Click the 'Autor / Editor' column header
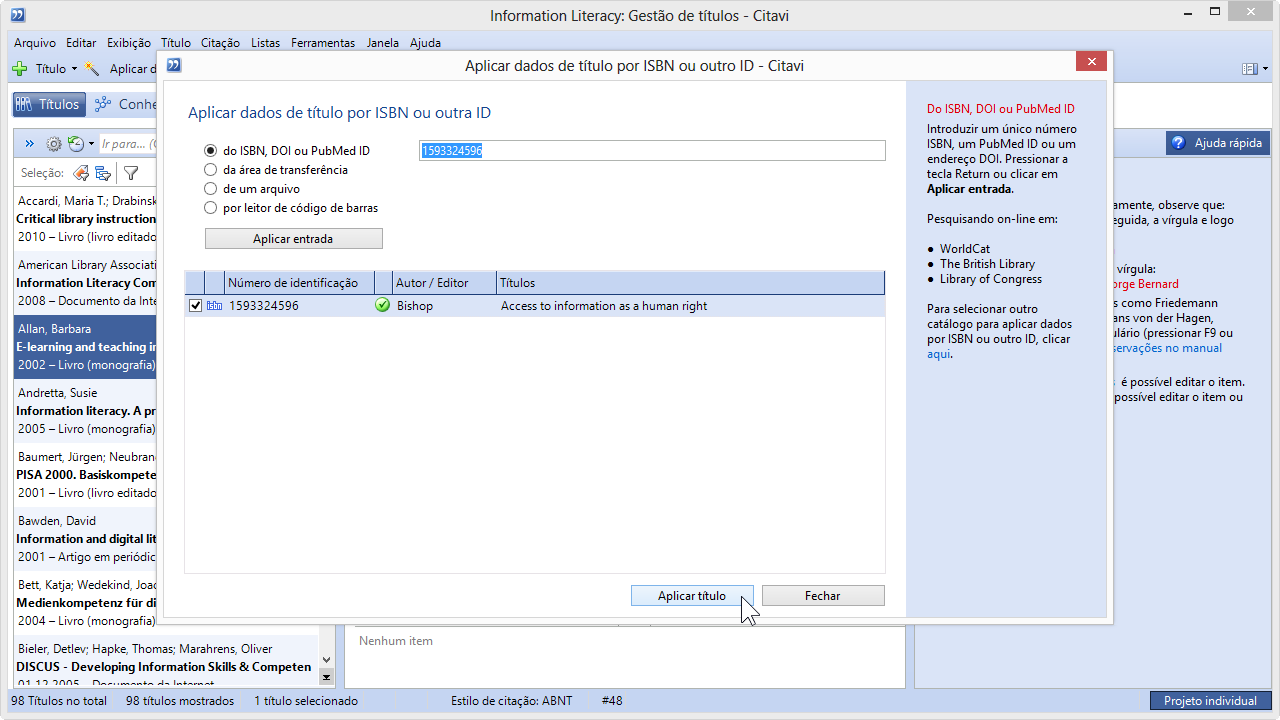The height and width of the screenshot is (720, 1280). (x=442, y=283)
